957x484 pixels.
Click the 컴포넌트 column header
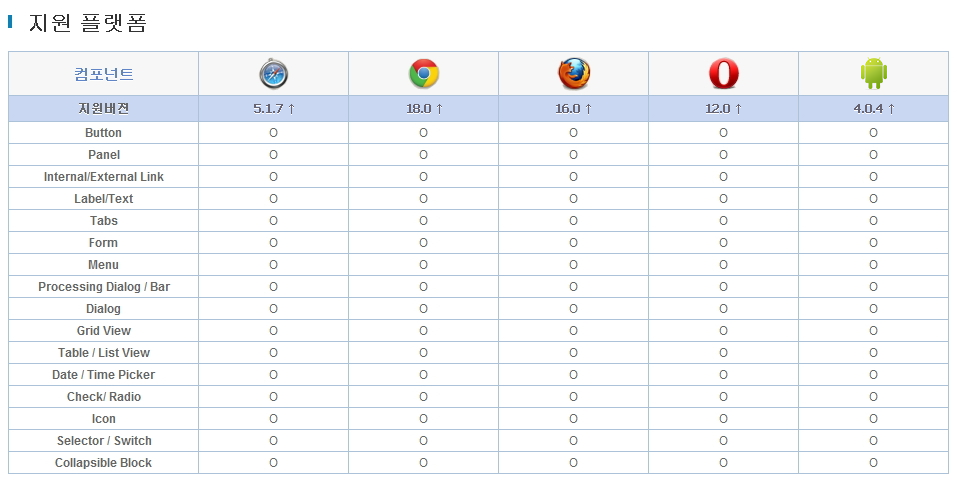(104, 74)
